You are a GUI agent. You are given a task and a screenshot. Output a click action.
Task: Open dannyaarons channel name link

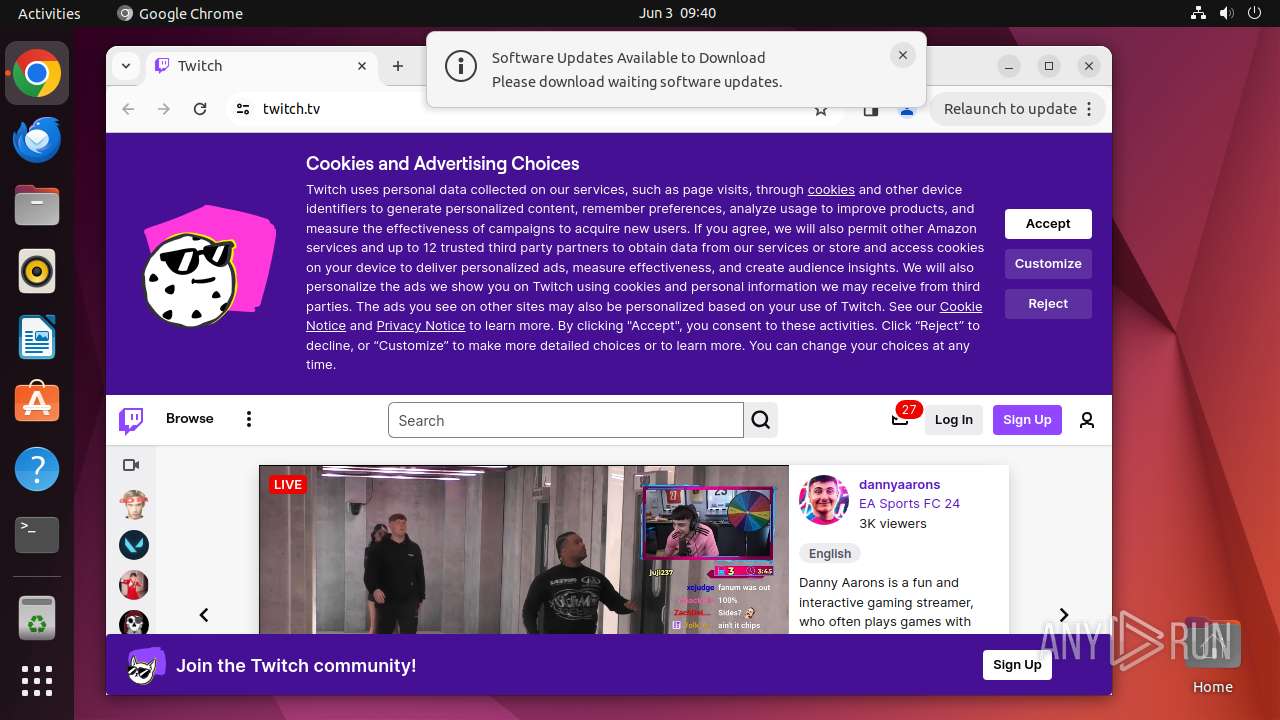tap(900, 484)
